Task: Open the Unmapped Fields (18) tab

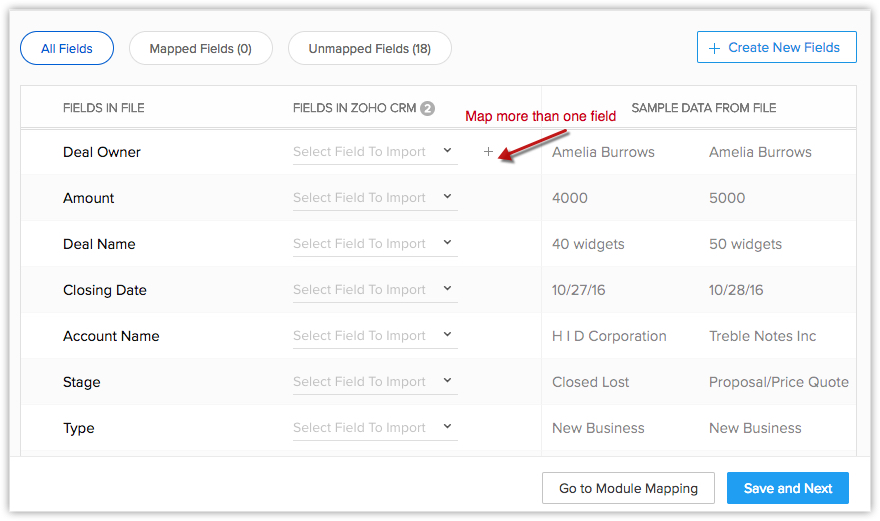Action: pos(369,48)
